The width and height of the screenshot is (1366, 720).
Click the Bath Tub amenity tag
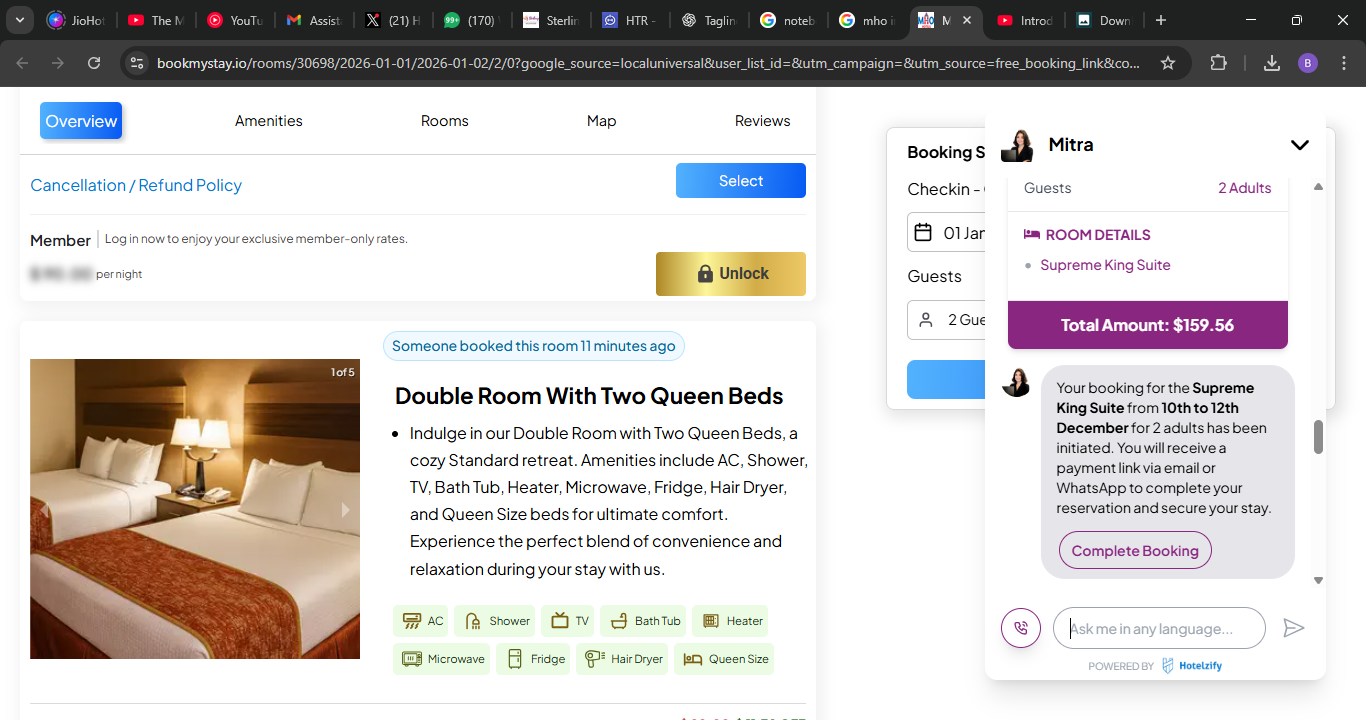click(x=644, y=621)
